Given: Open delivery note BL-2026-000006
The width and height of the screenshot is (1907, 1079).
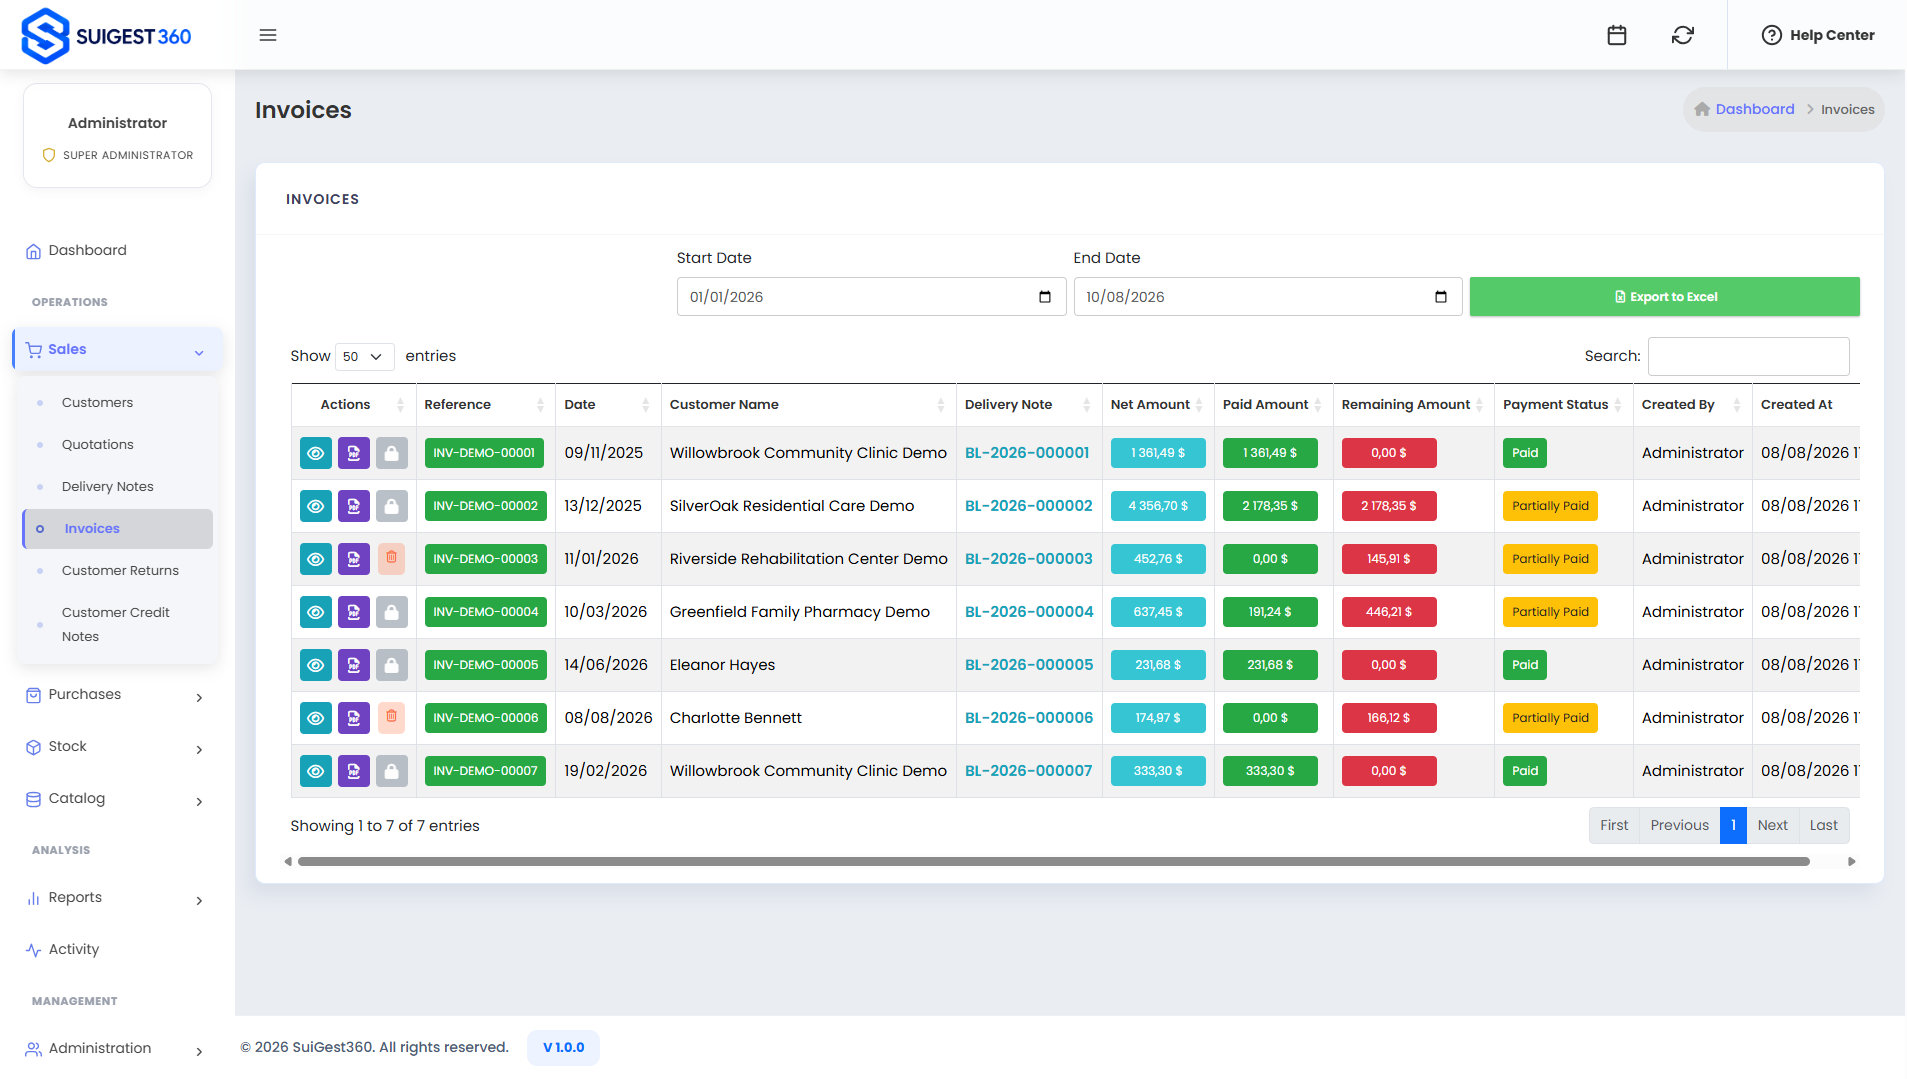Looking at the screenshot, I should click(1028, 718).
